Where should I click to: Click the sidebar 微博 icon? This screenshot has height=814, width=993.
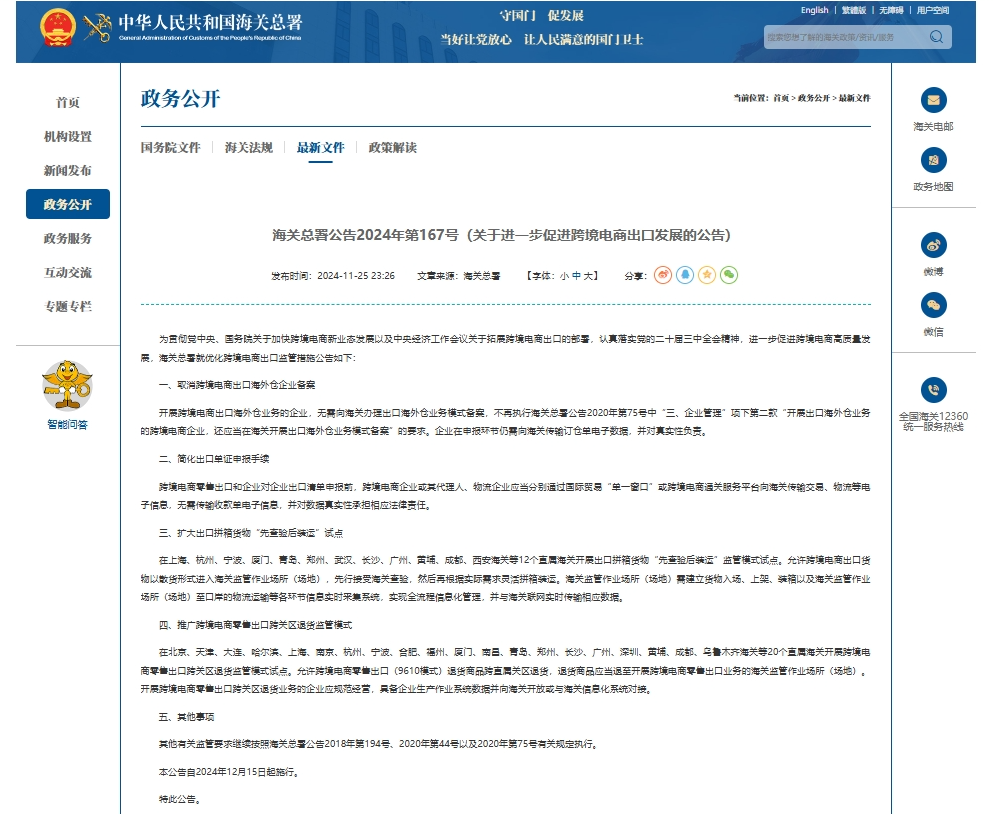click(933, 245)
